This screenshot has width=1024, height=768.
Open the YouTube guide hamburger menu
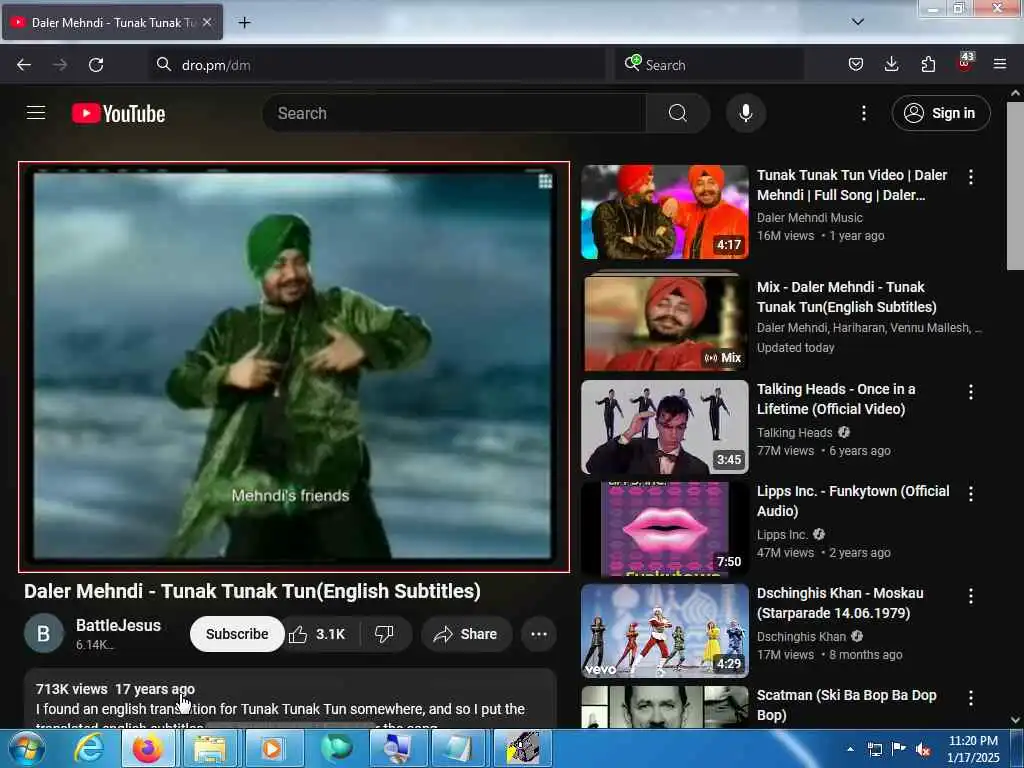coord(36,113)
